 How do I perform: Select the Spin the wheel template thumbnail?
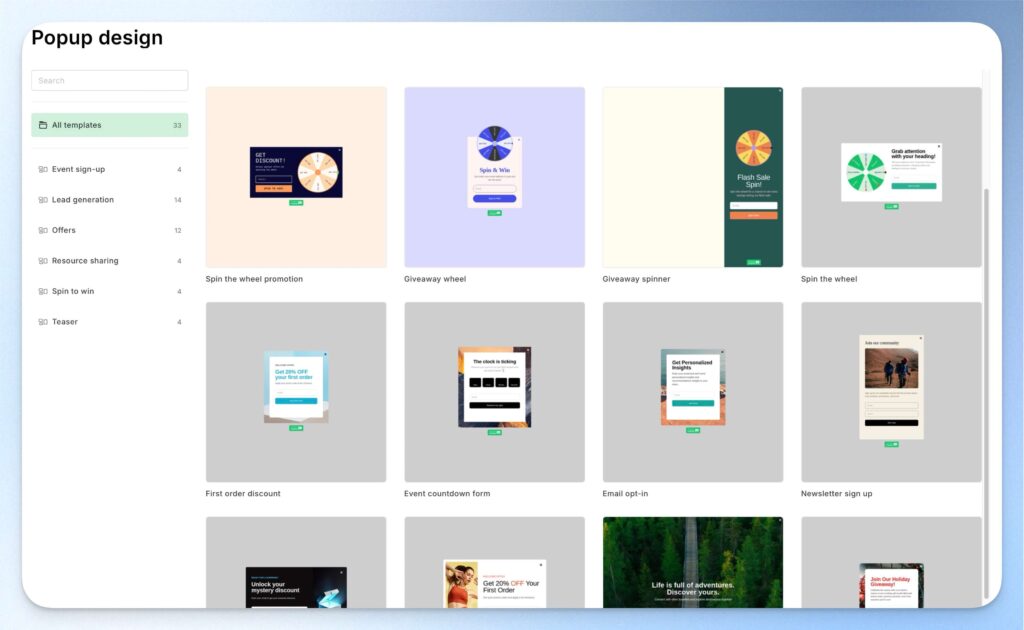coord(891,177)
